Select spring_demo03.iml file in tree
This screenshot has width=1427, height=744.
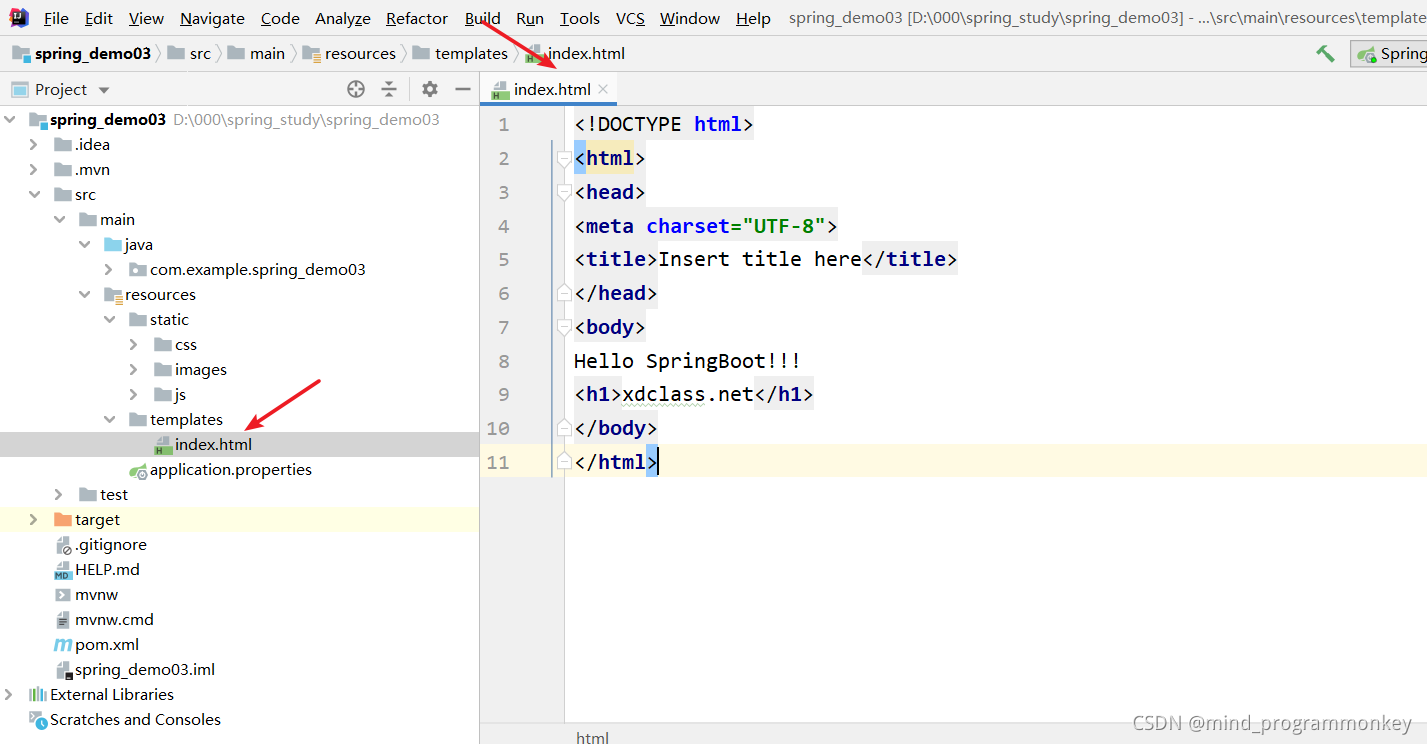(x=145, y=669)
